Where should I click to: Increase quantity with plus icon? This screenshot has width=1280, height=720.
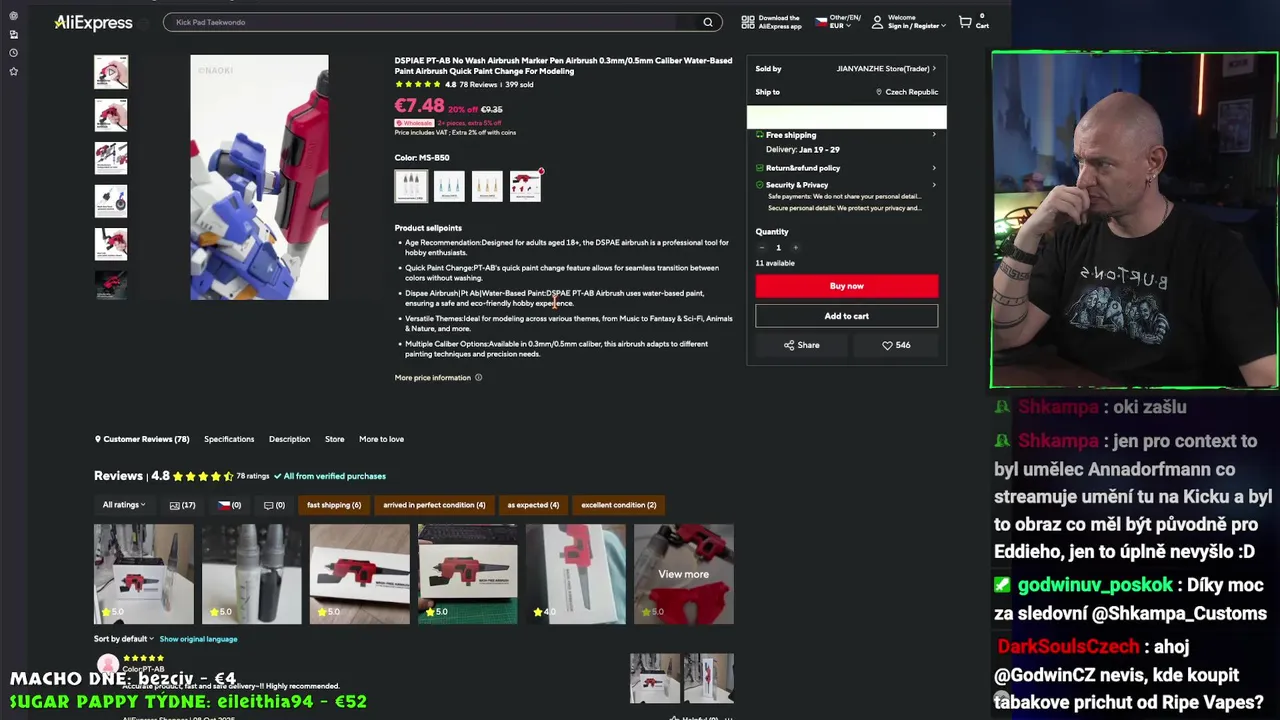[796, 248]
